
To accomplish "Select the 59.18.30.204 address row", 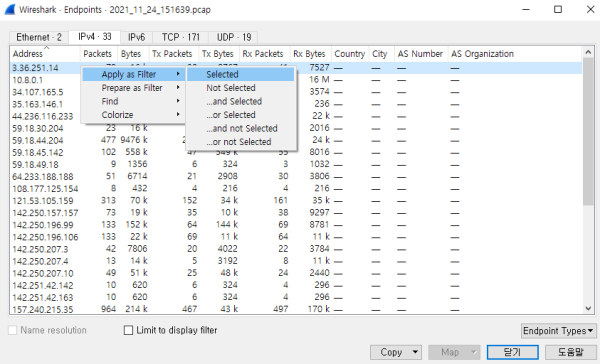I will coord(296,128).
